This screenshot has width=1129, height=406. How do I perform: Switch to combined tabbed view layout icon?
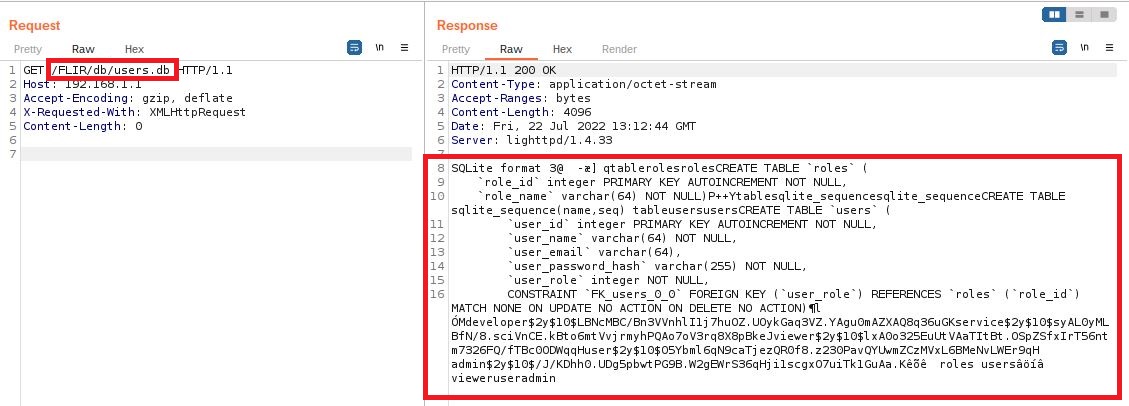click(1104, 14)
